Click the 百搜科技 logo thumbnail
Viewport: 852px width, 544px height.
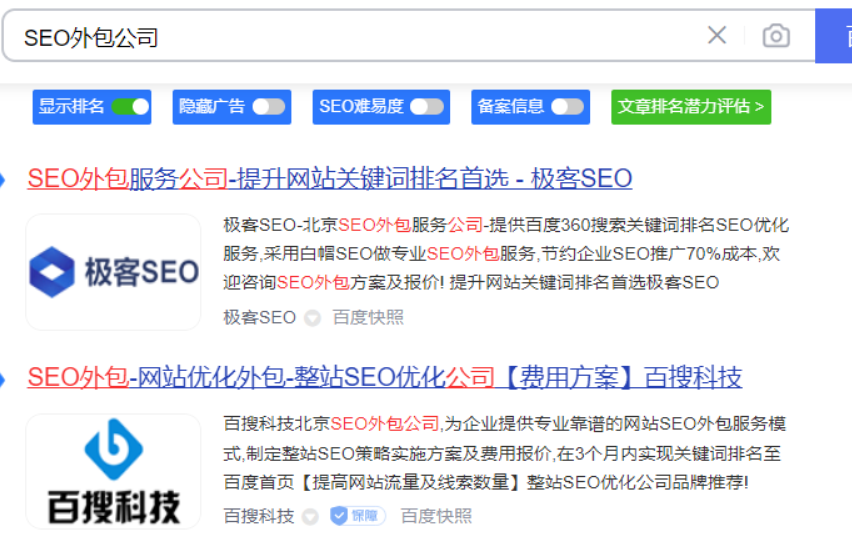pyautogui.click(x=114, y=471)
